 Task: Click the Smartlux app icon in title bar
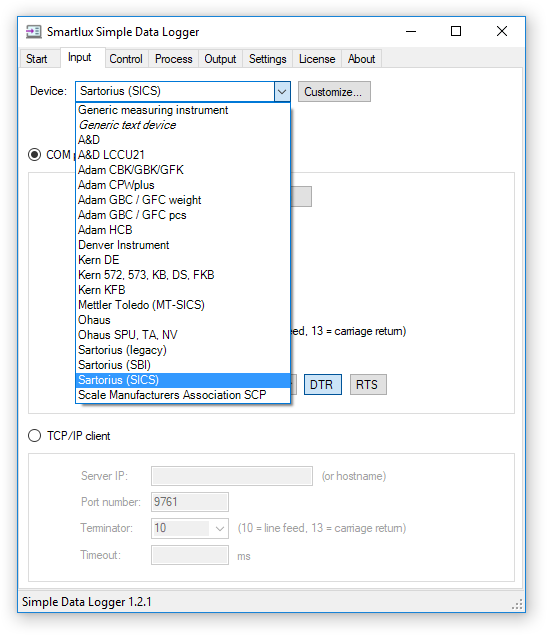34,32
